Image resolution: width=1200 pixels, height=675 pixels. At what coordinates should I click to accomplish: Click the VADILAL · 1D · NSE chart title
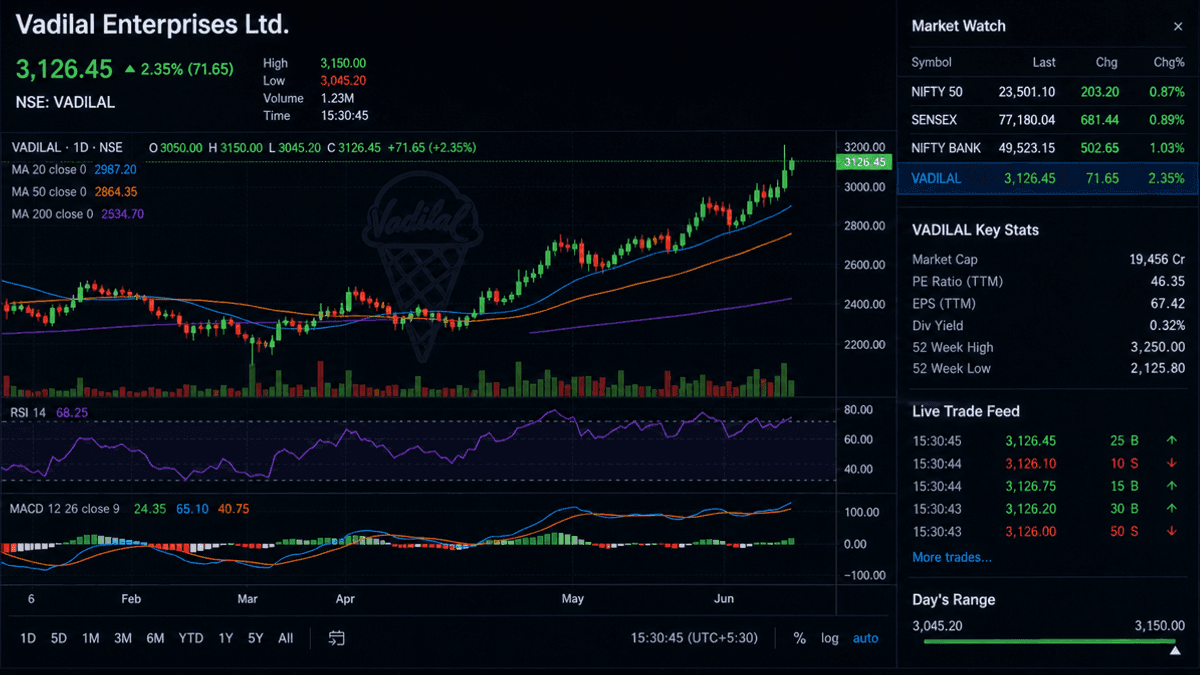coord(67,147)
